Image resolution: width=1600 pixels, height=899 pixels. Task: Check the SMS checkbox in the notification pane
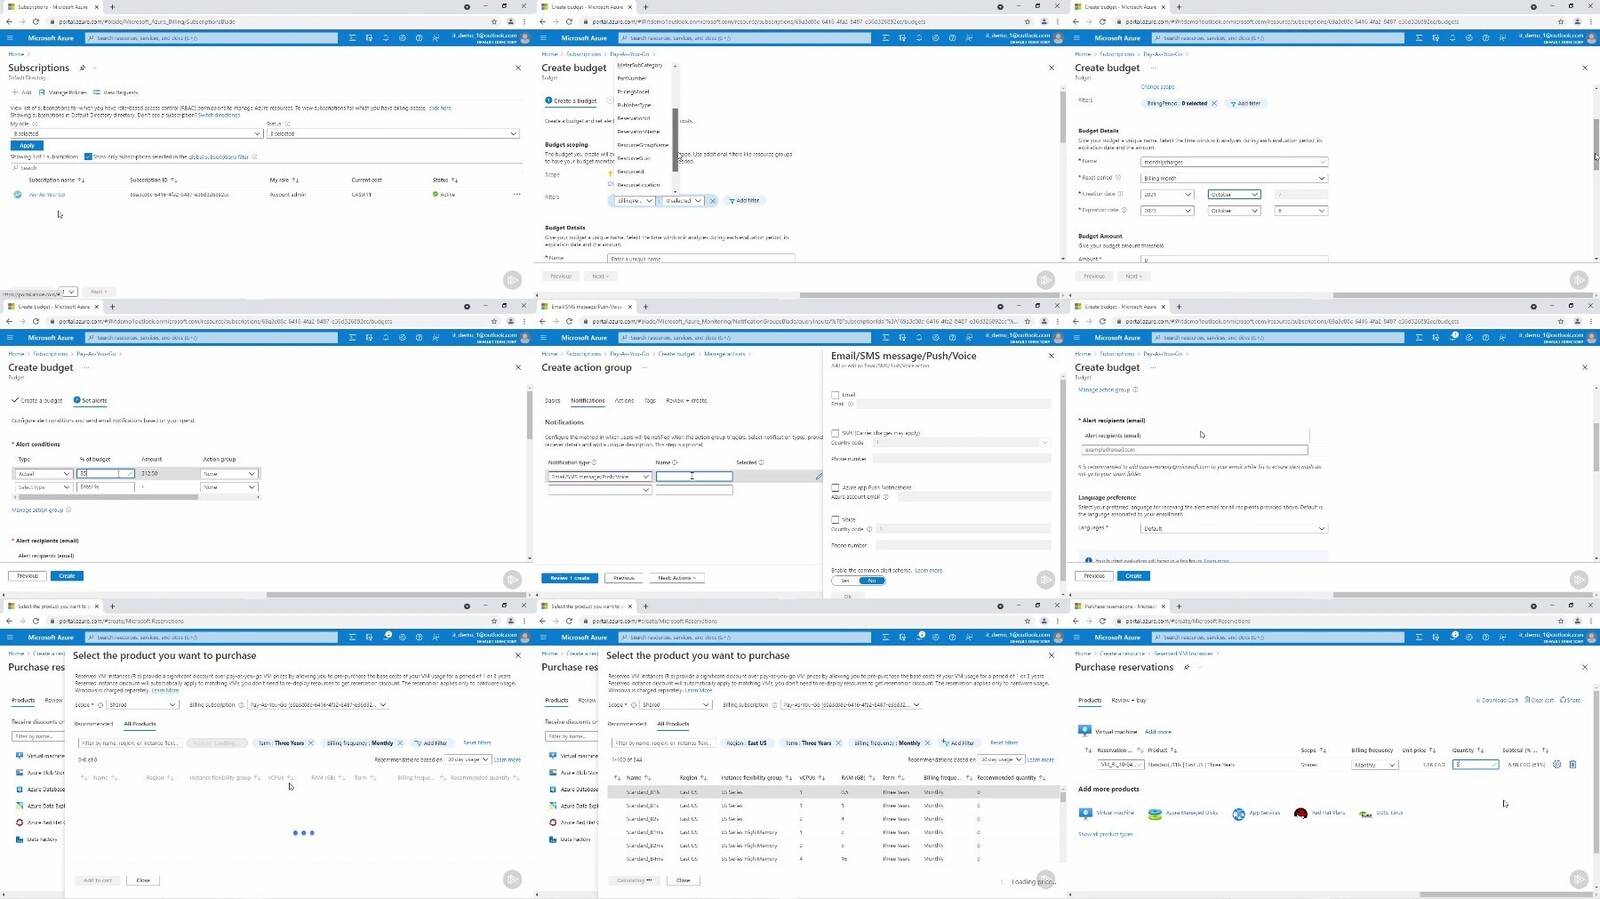point(835,433)
